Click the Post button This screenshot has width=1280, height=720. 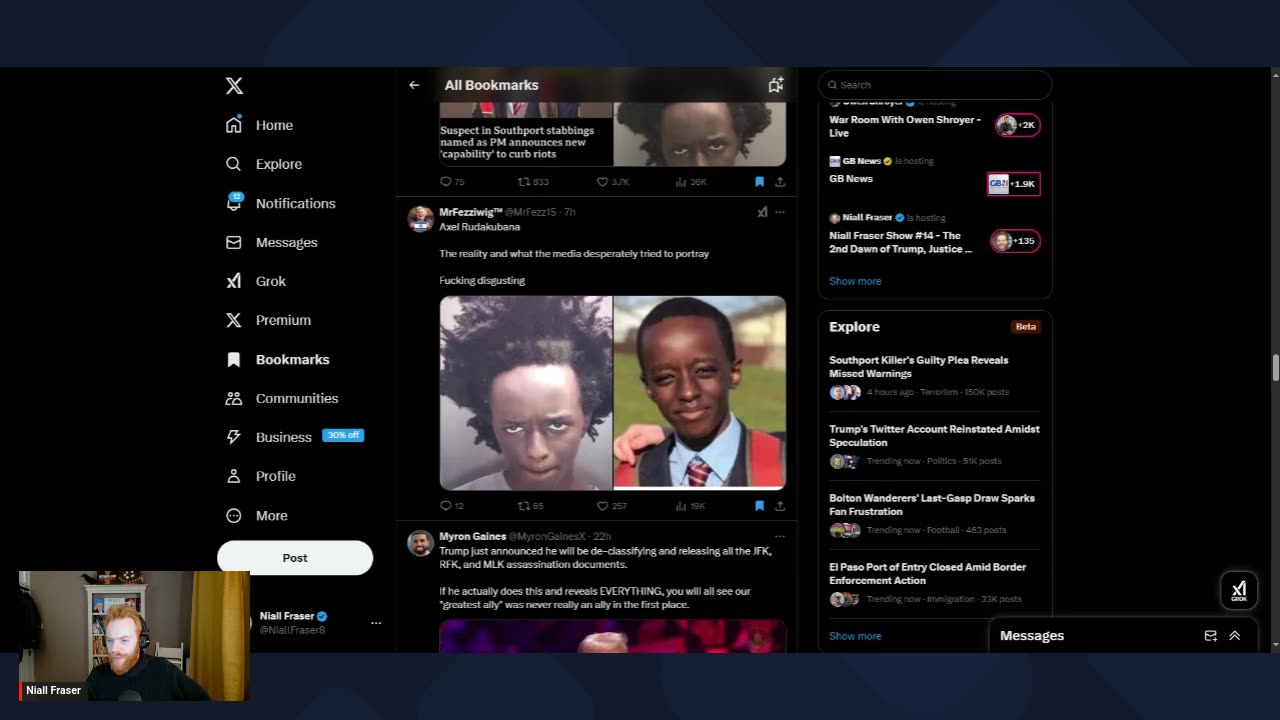click(x=295, y=558)
